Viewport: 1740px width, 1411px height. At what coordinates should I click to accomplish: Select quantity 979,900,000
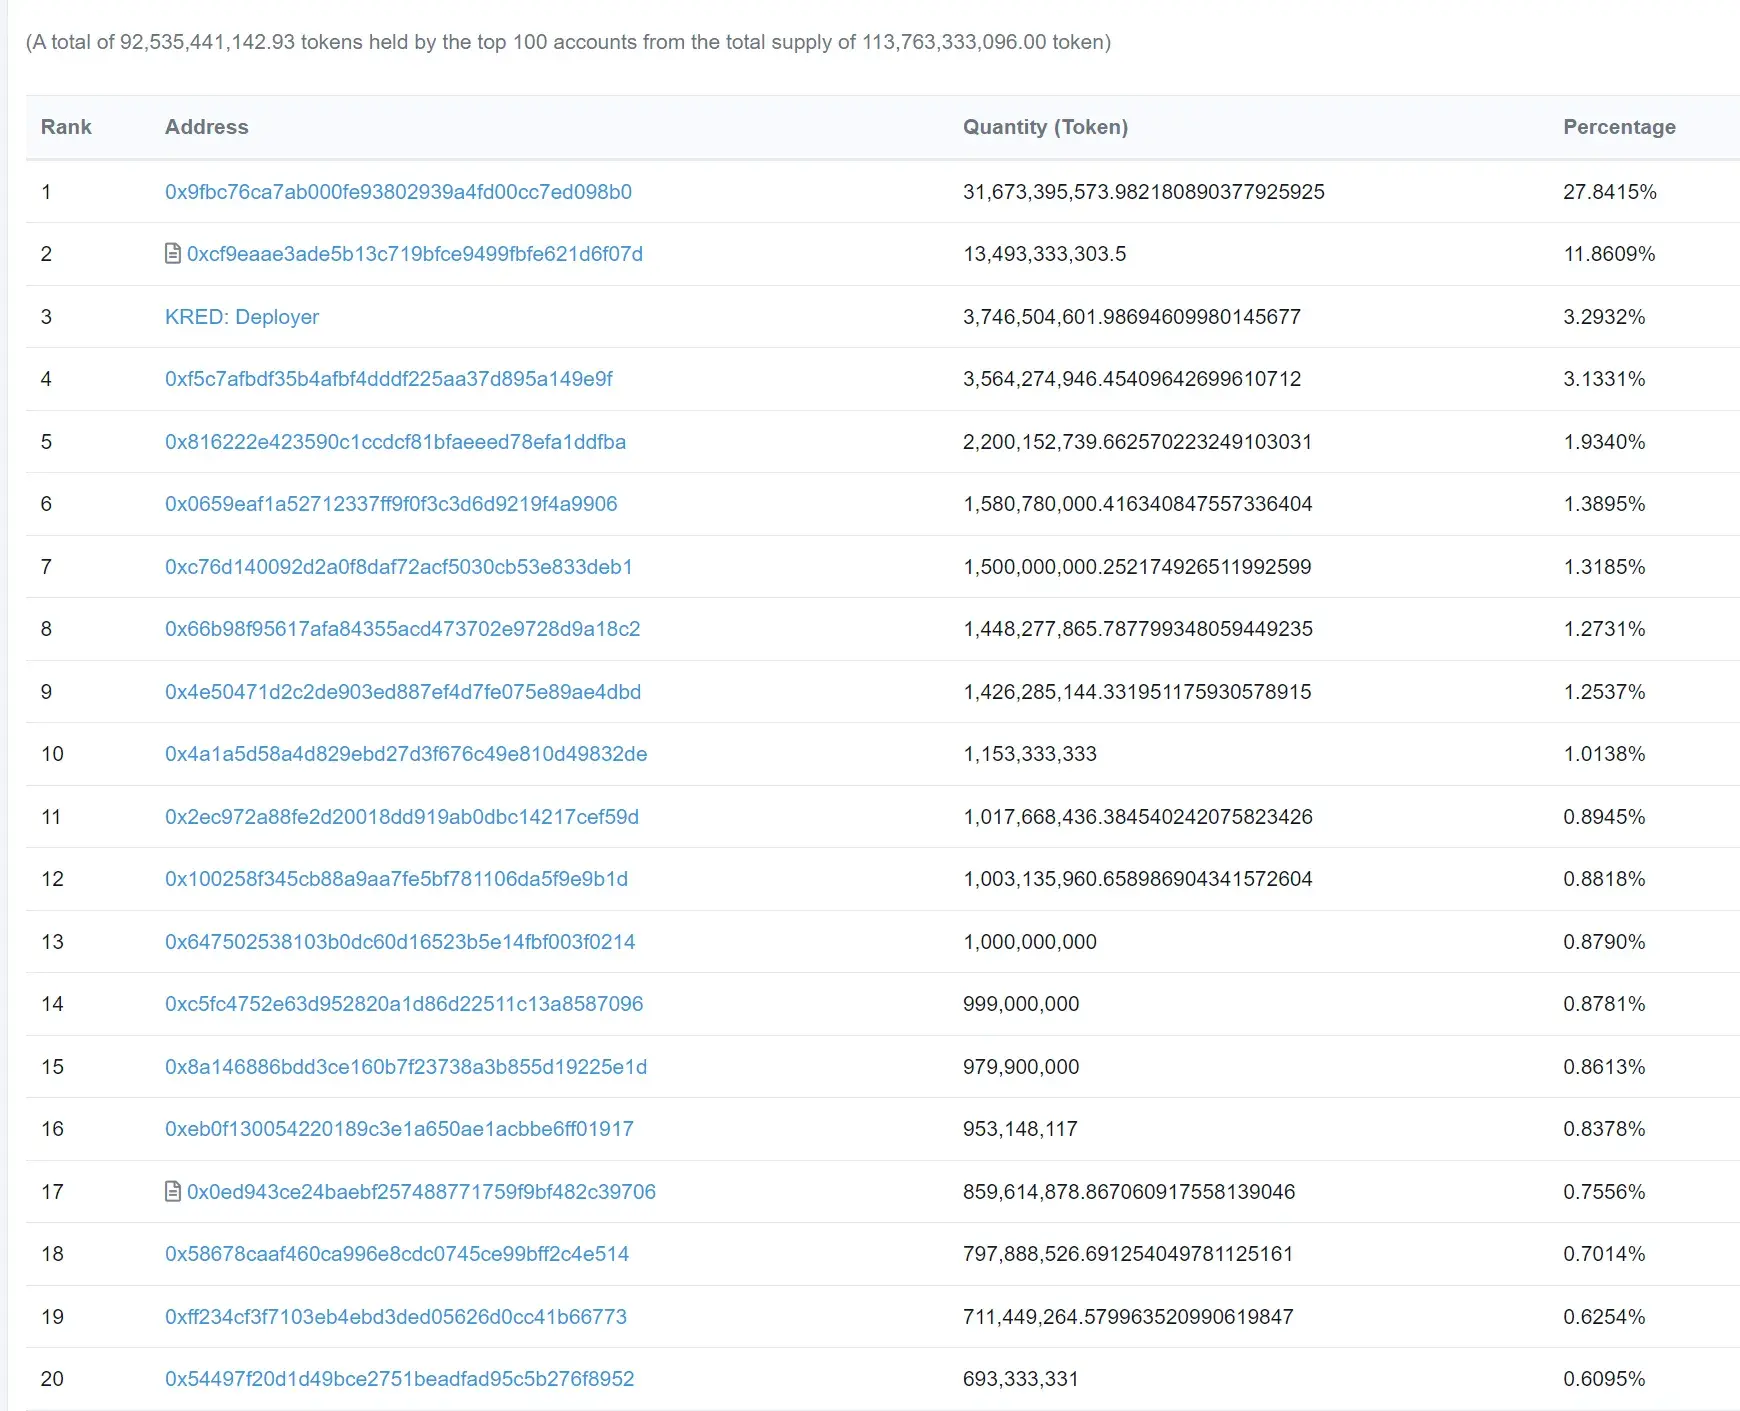(1021, 1066)
